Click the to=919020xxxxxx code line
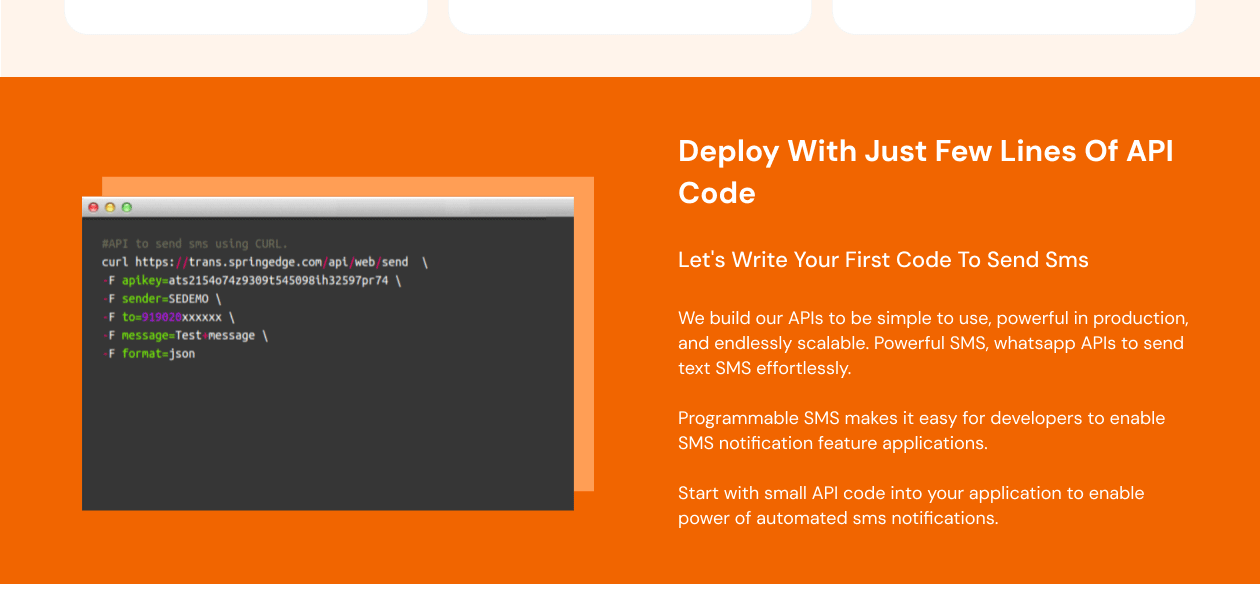Image resolution: width=1260 pixels, height=600 pixels. click(168, 317)
